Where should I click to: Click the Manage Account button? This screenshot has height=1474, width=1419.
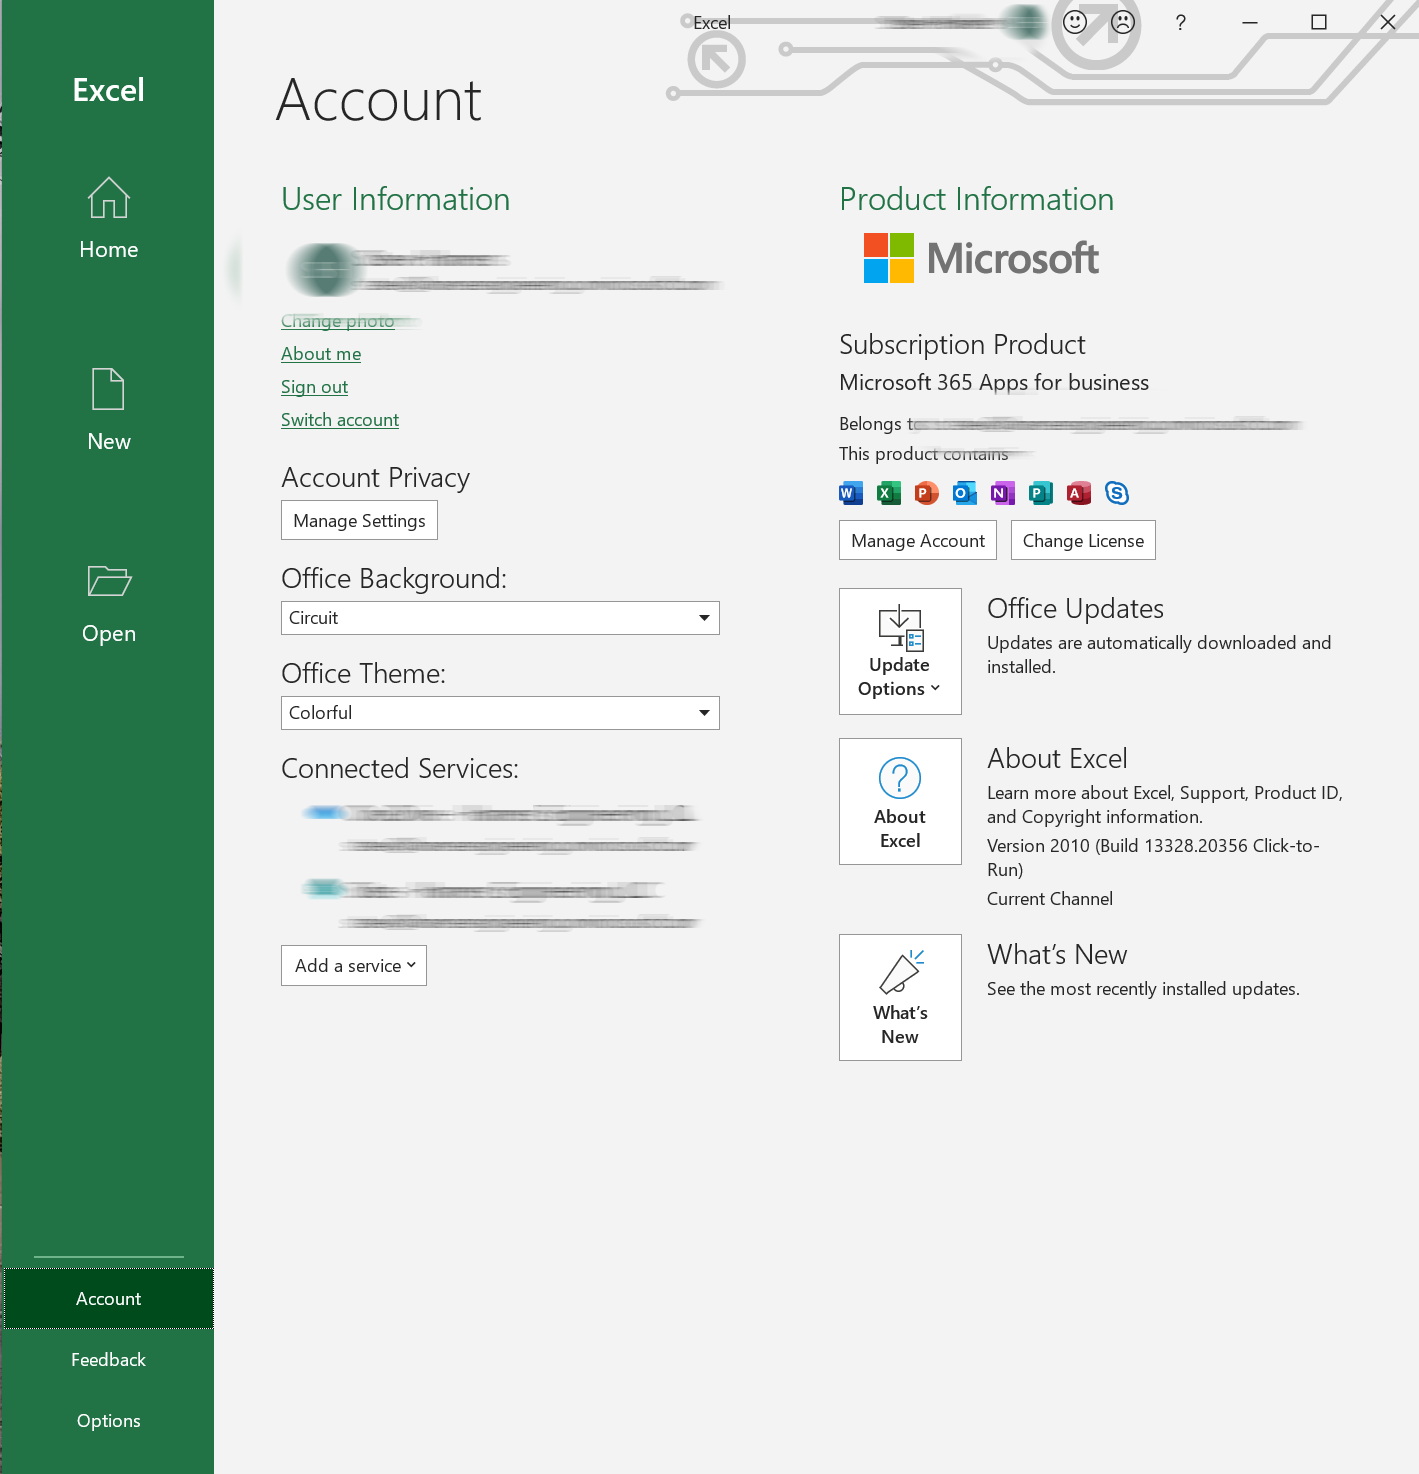(x=916, y=540)
